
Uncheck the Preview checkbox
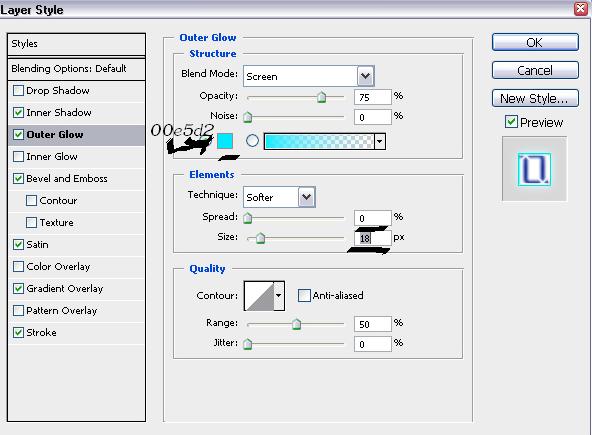click(x=511, y=122)
